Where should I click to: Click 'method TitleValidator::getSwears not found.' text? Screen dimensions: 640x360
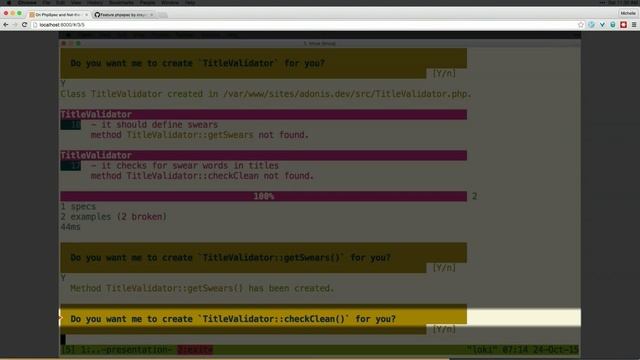pos(200,135)
